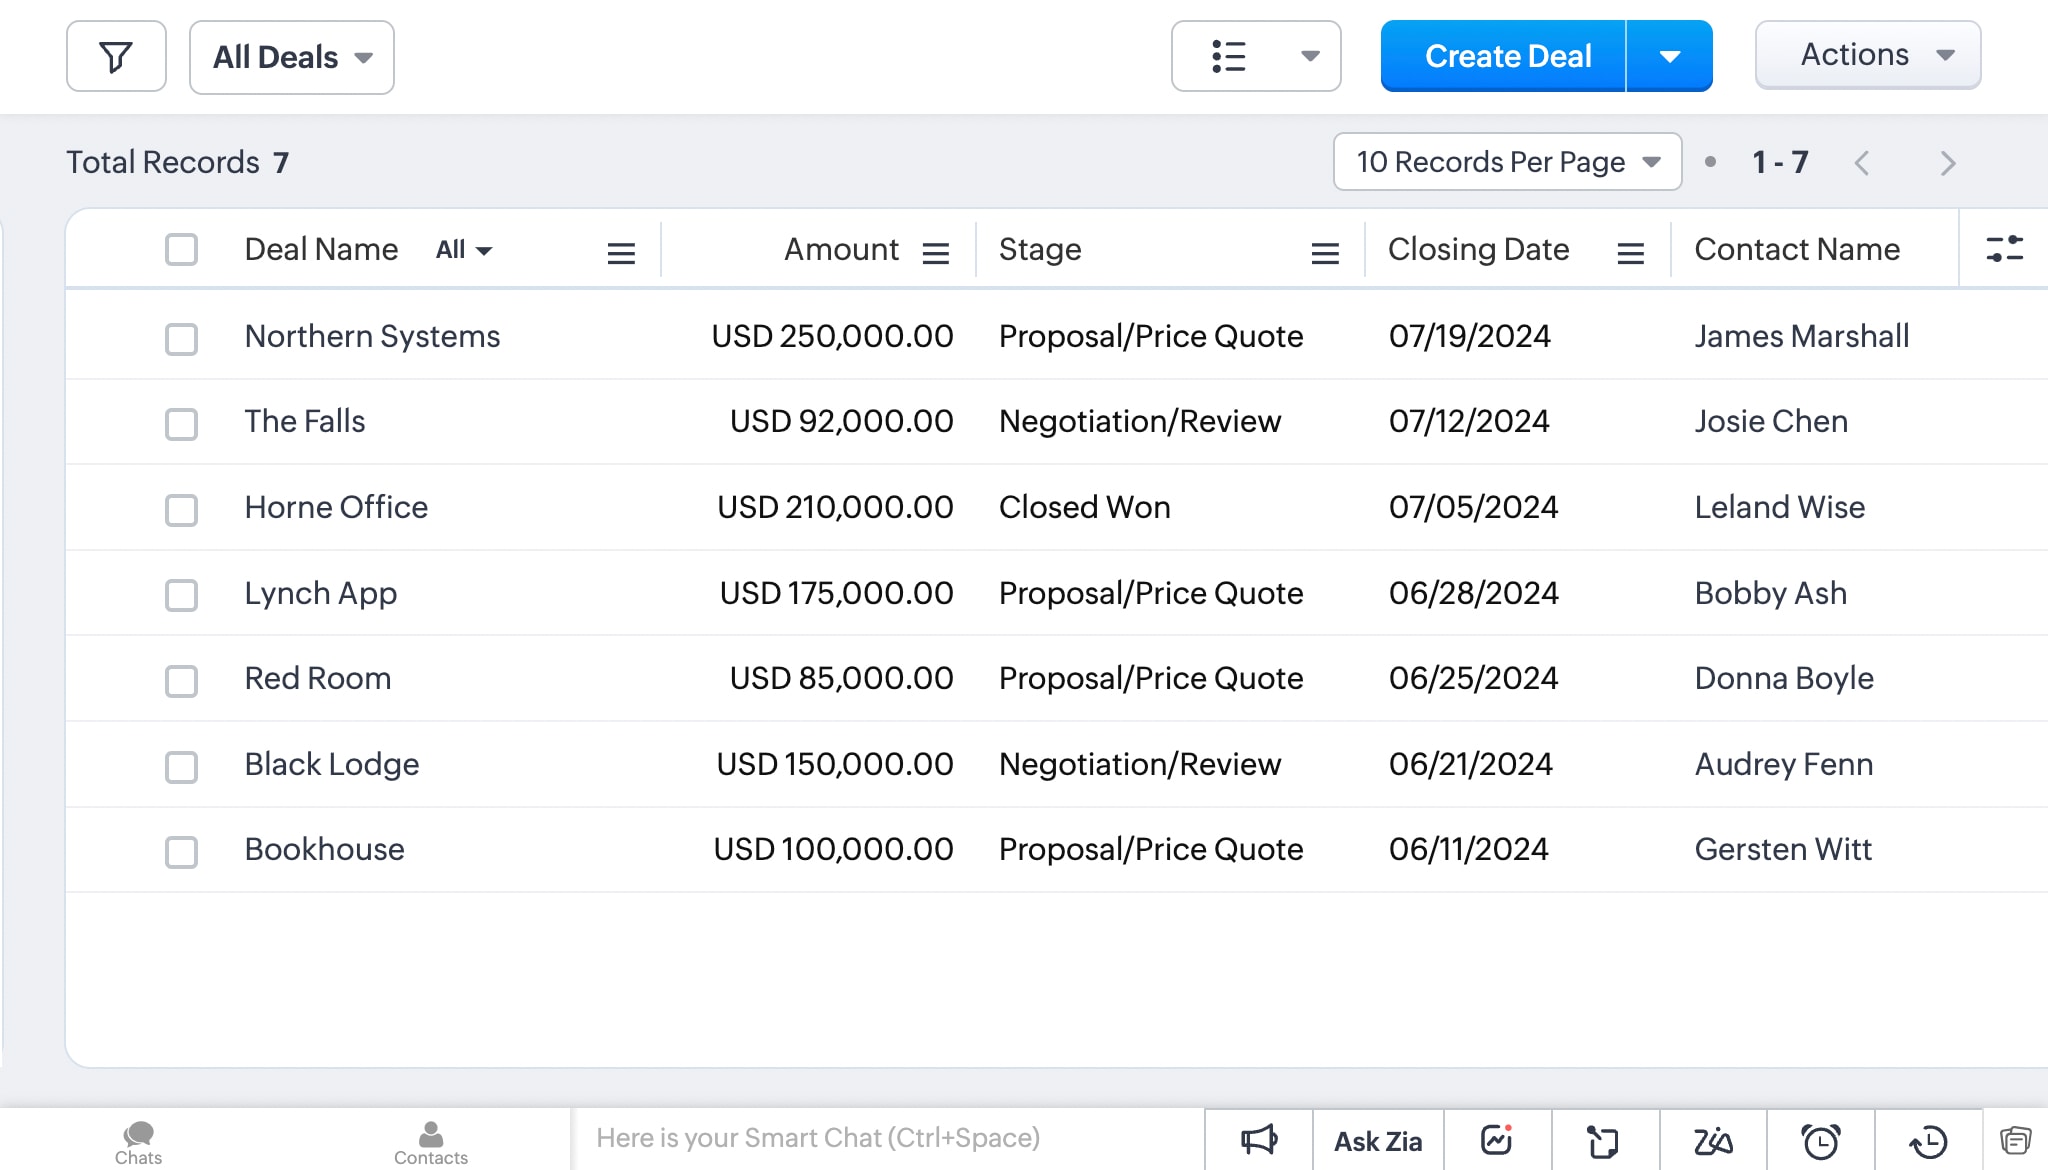Open the Zia insights trend icon
Viewport: 2048px width, 1170px height.
1496,1139
